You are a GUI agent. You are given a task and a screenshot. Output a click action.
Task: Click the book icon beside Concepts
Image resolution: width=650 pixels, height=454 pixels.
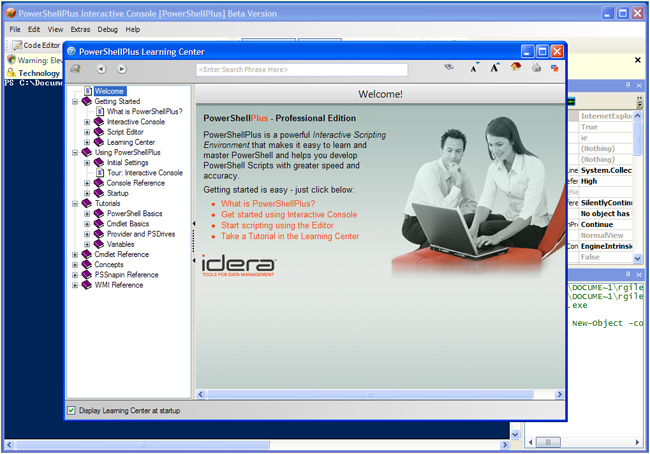(x=87, y=264)
